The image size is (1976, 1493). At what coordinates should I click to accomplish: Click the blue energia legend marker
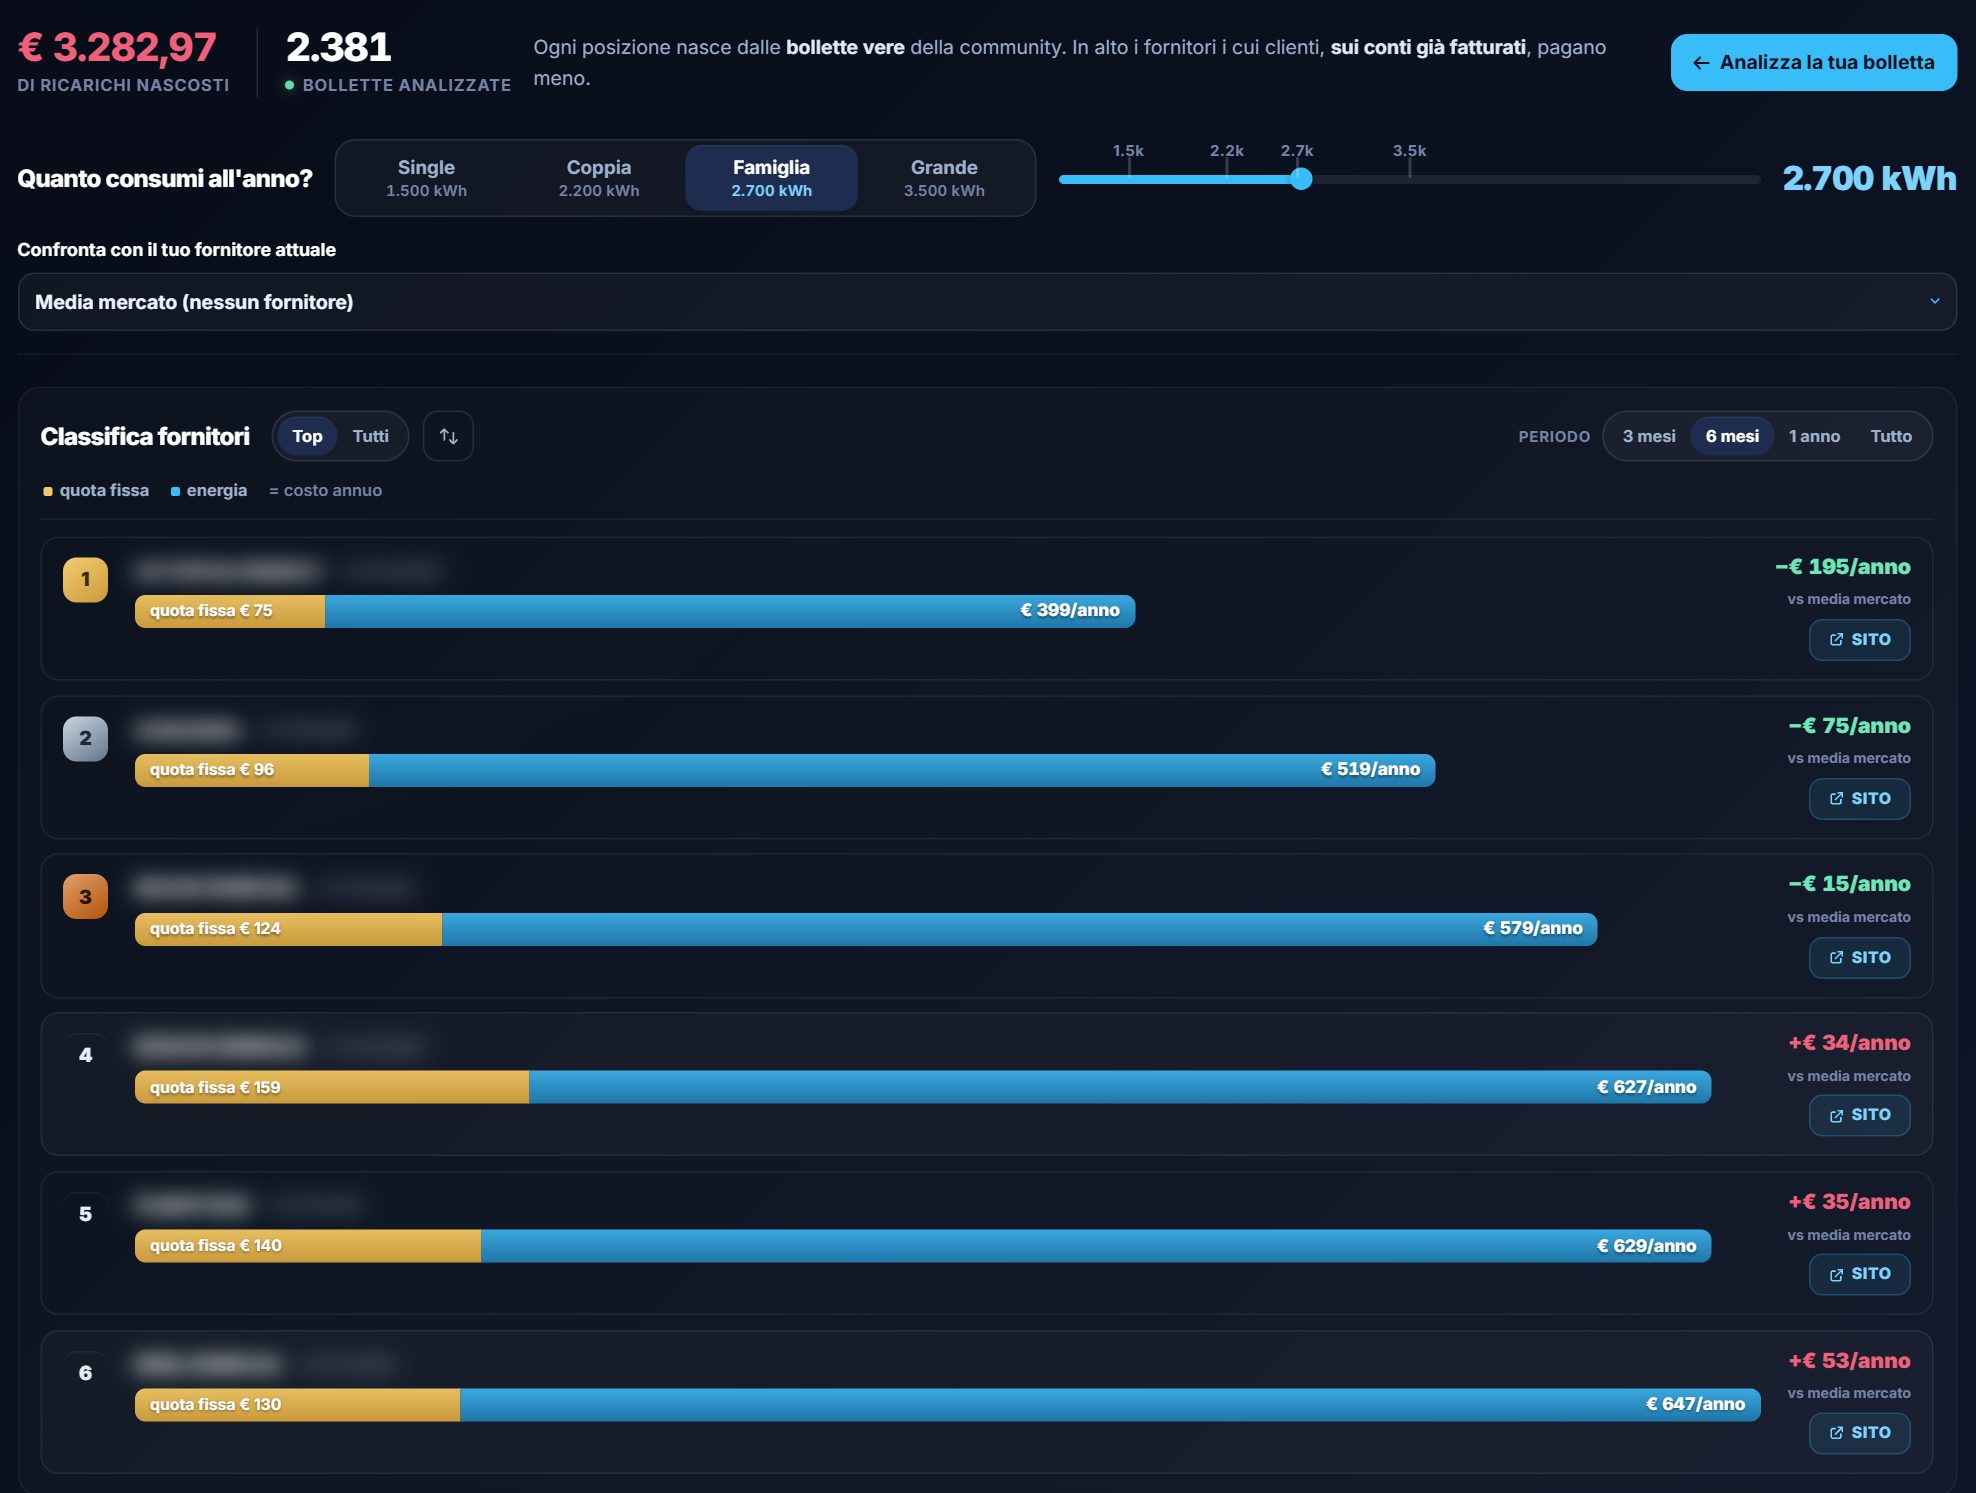175,491
